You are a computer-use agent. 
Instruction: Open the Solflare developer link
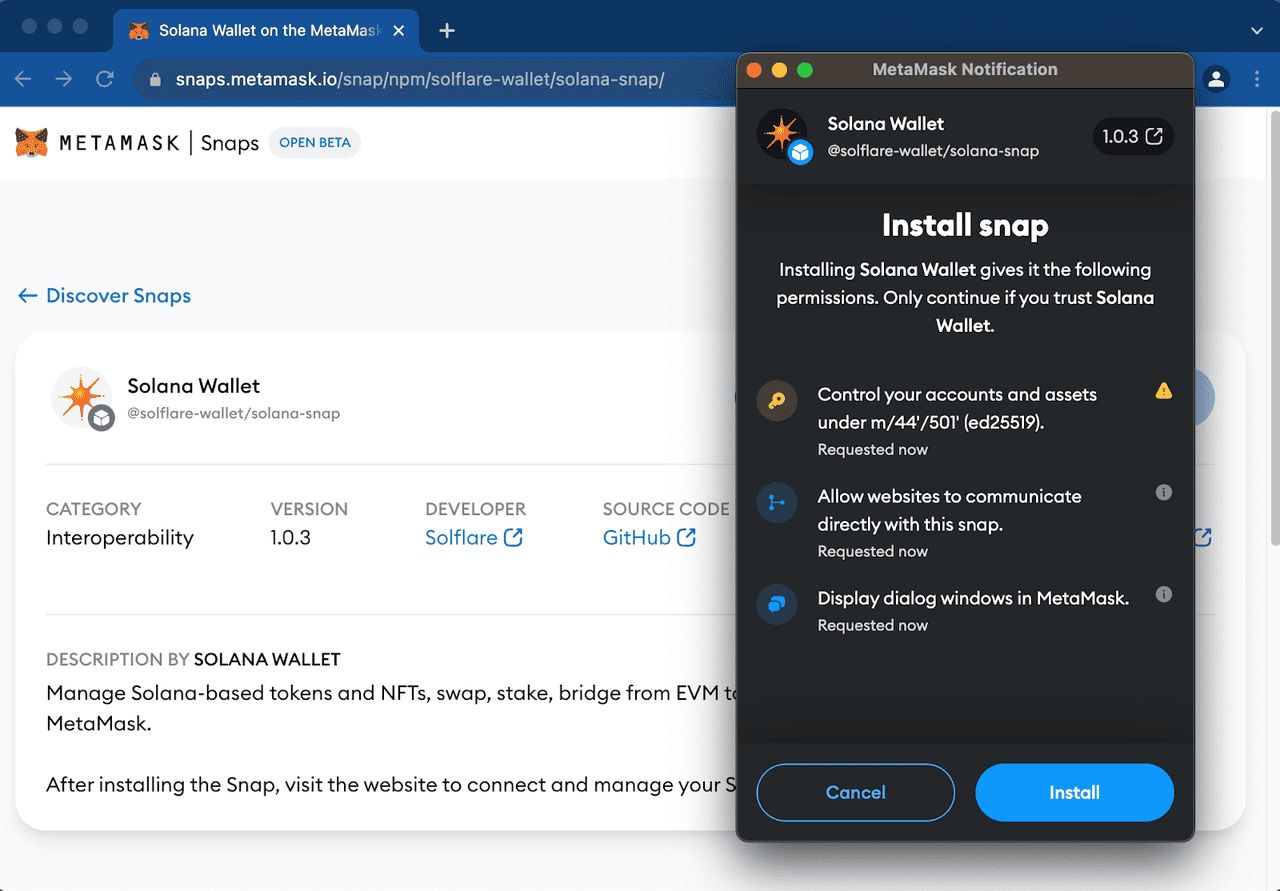pyautogui.click(x=473, y=538)
